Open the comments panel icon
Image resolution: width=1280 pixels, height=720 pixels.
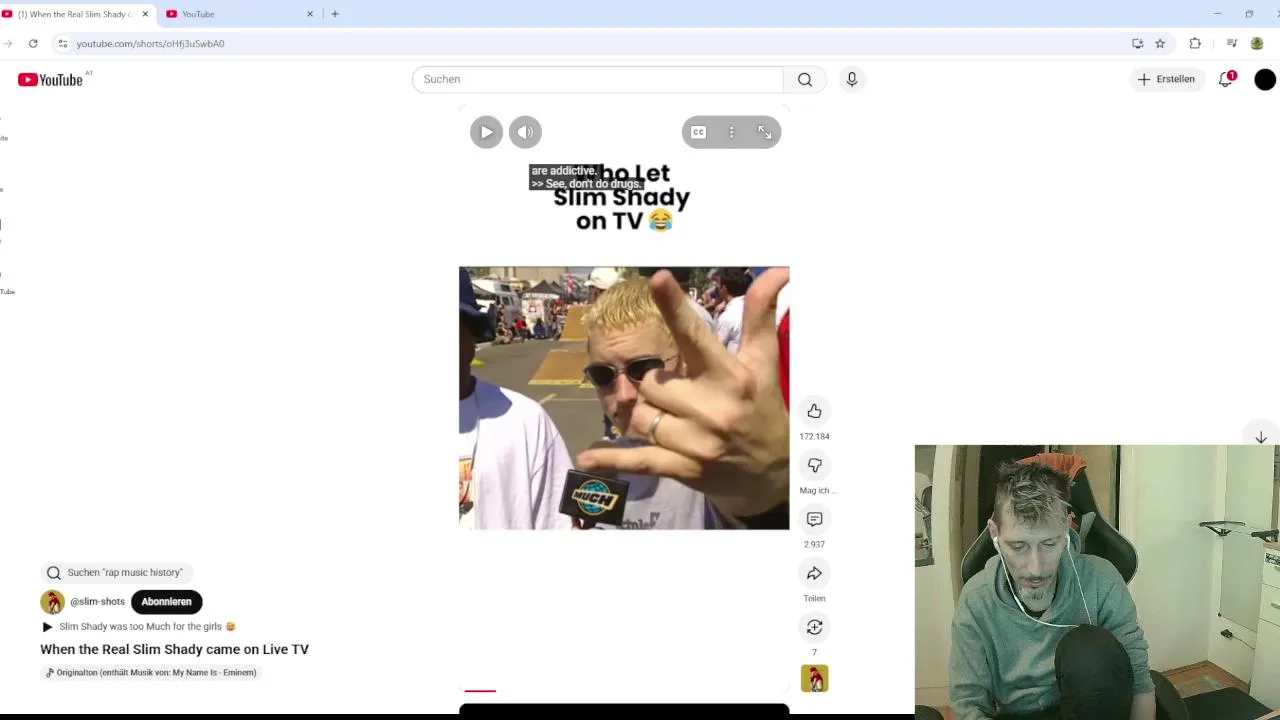click(x=814, y=519)
